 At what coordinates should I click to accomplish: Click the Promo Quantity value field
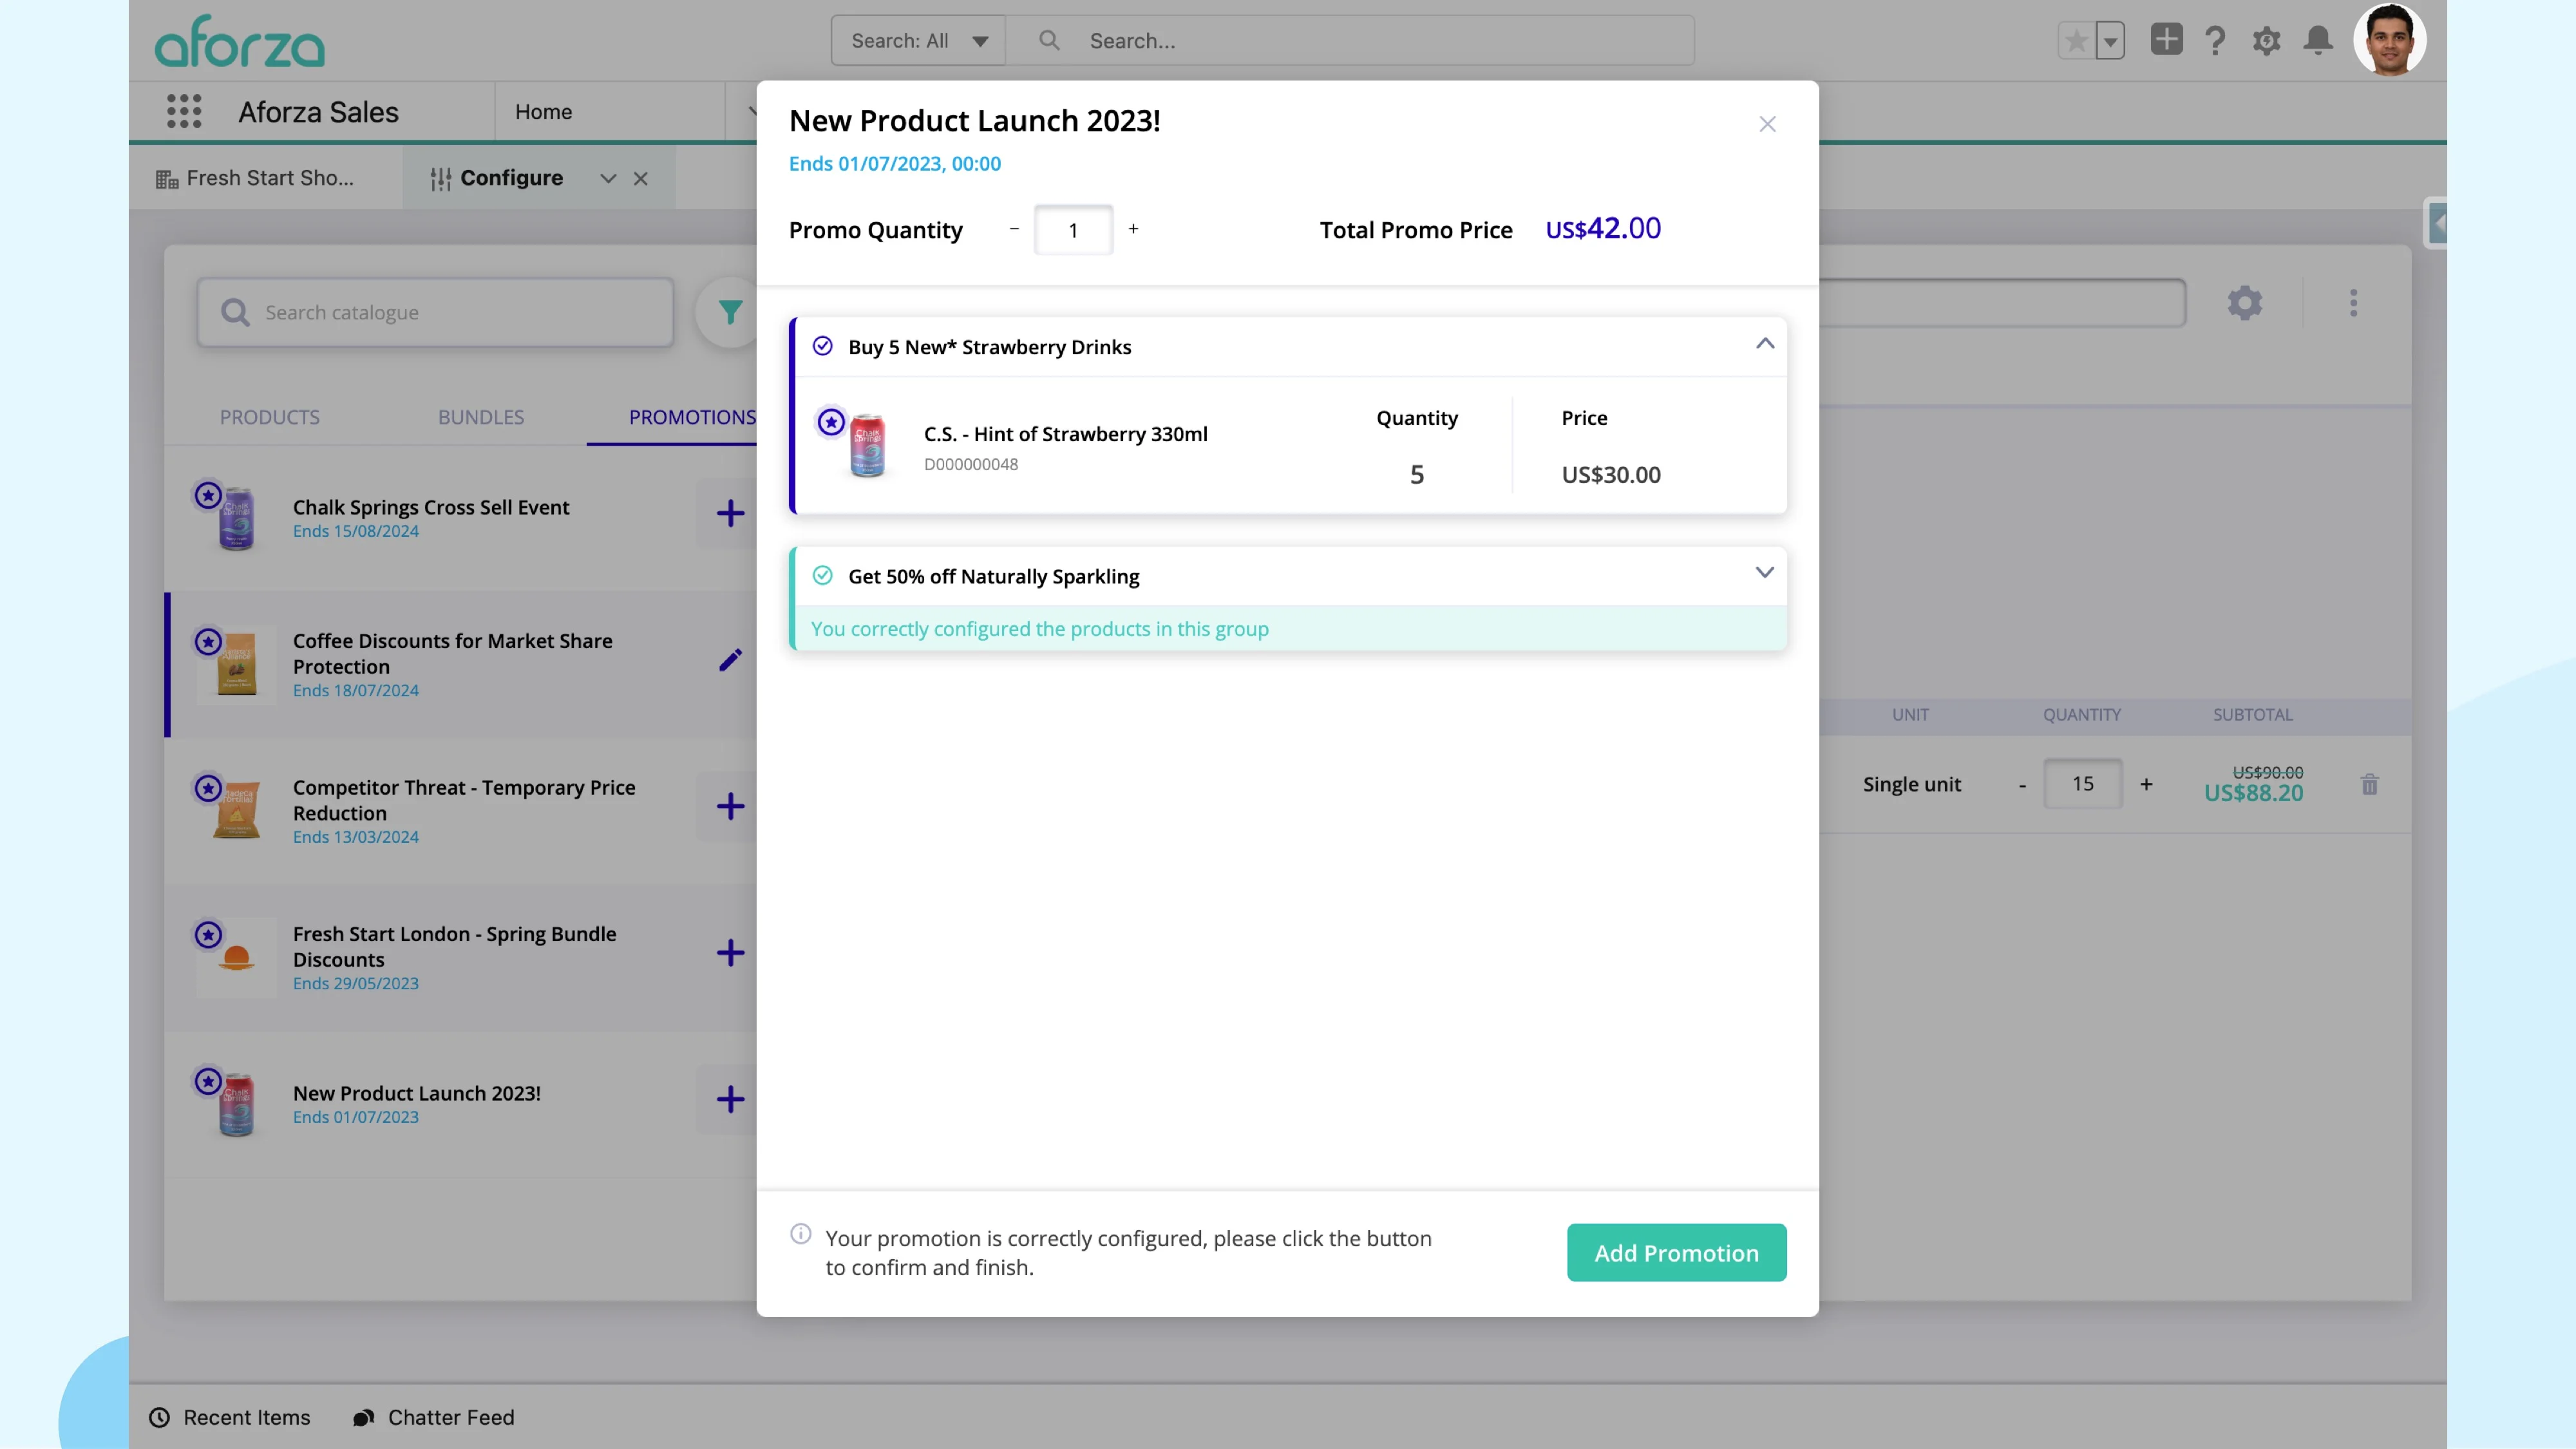tap(1073, 230)
